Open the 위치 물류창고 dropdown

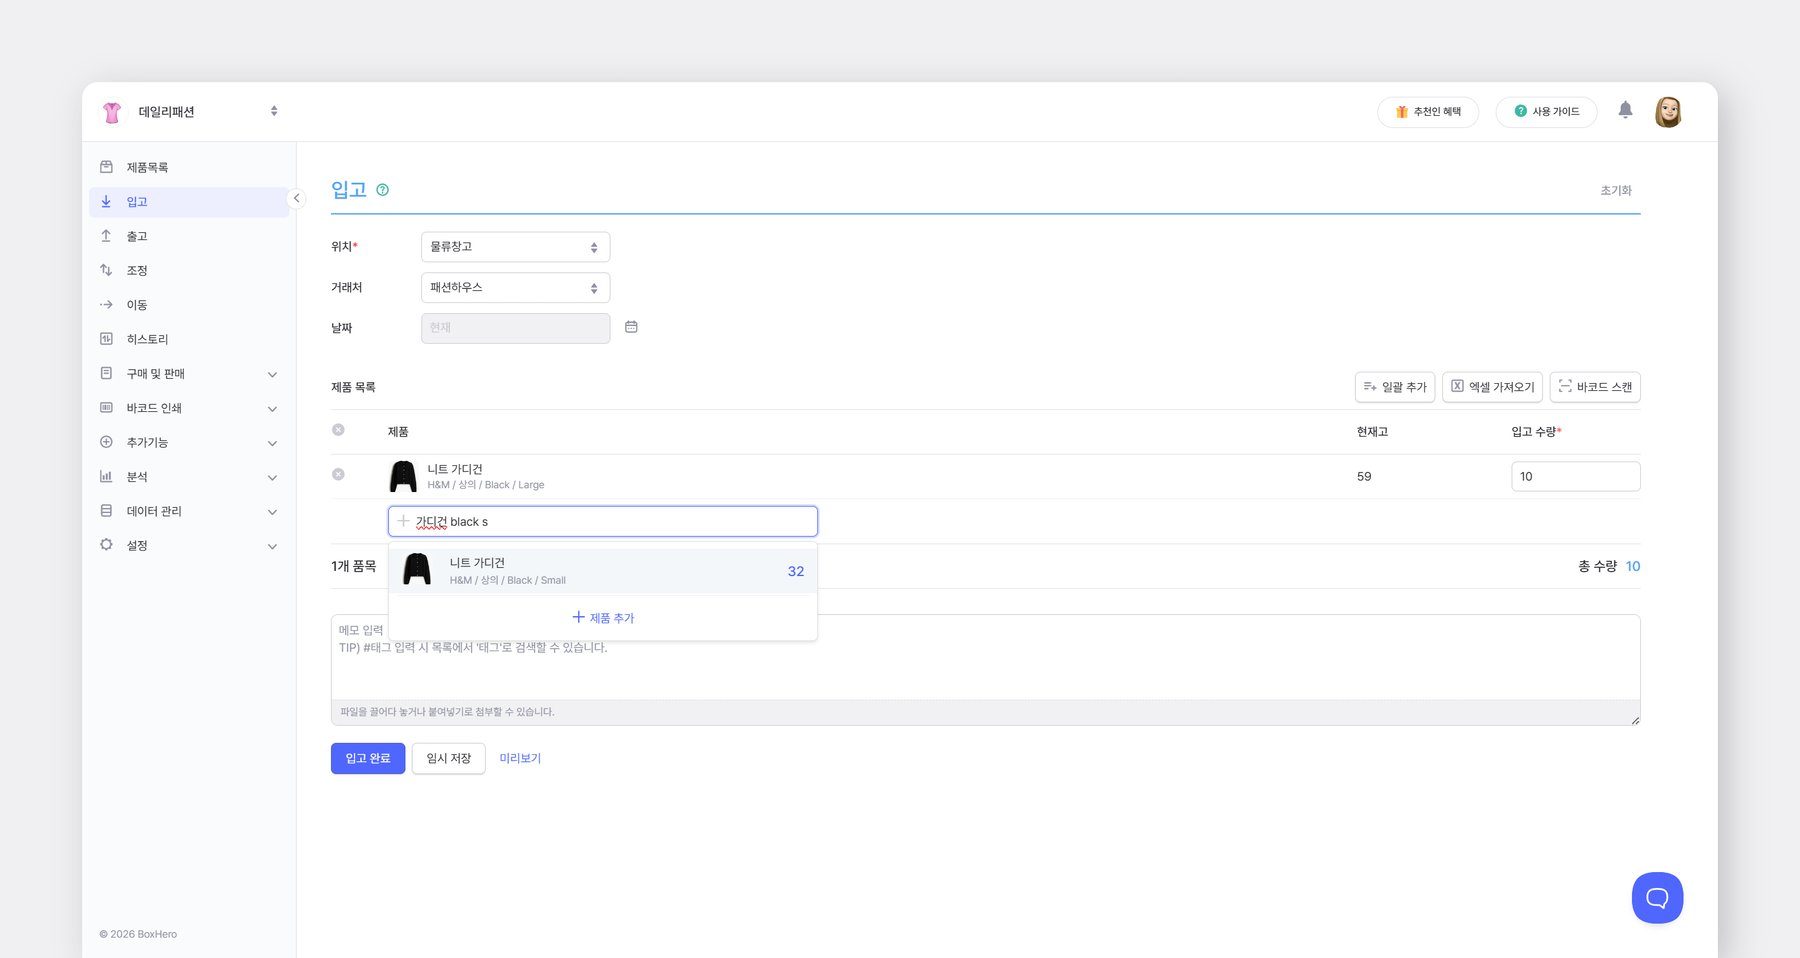(514, 247)
